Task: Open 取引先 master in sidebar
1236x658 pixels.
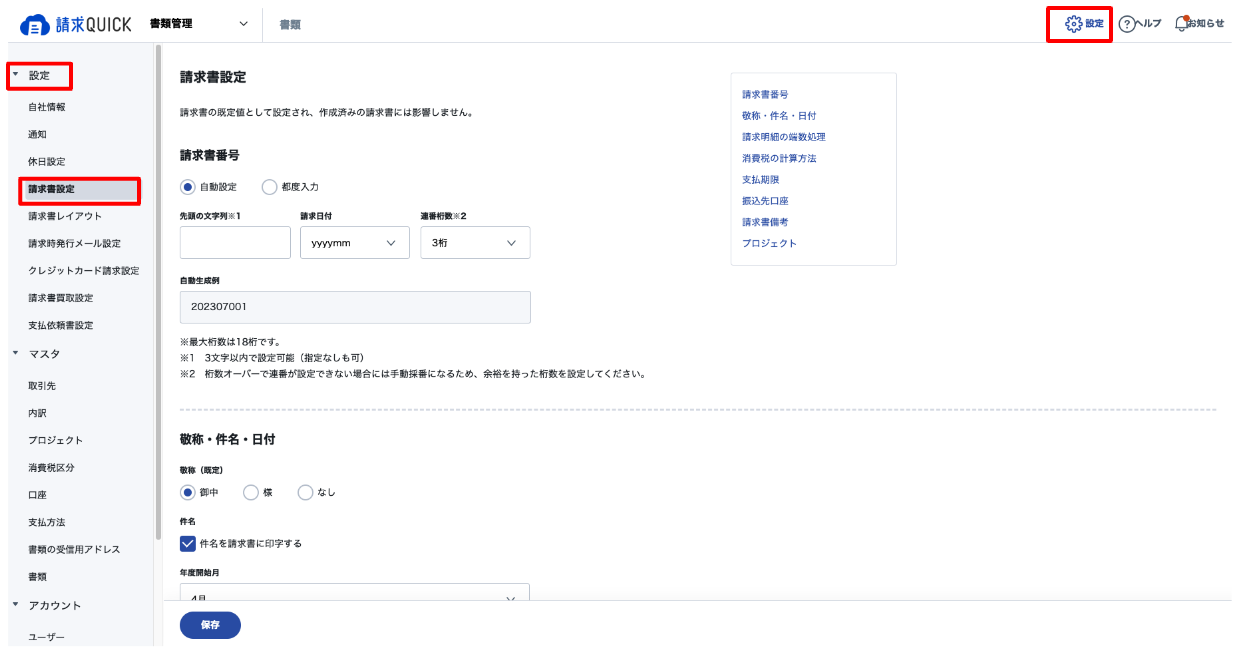Action: coord(42,385)
